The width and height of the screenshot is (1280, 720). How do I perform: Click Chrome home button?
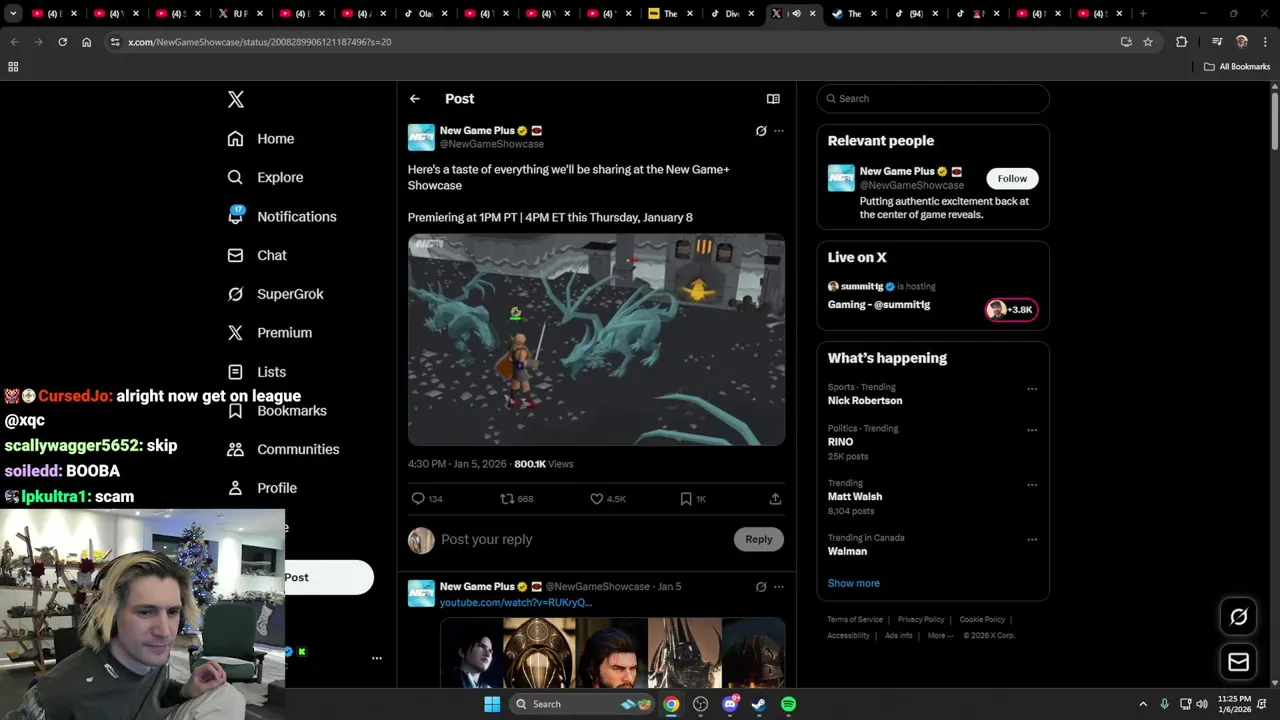(87, 42)
